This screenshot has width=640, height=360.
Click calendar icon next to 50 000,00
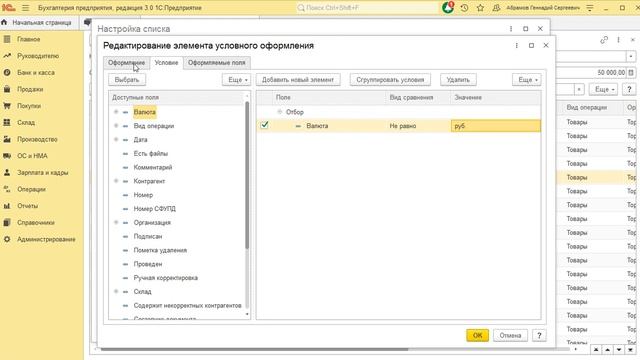631,73
